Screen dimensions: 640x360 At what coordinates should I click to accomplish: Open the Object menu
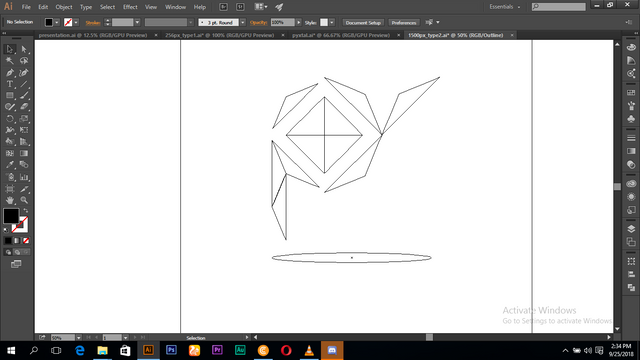coord(64,7)
